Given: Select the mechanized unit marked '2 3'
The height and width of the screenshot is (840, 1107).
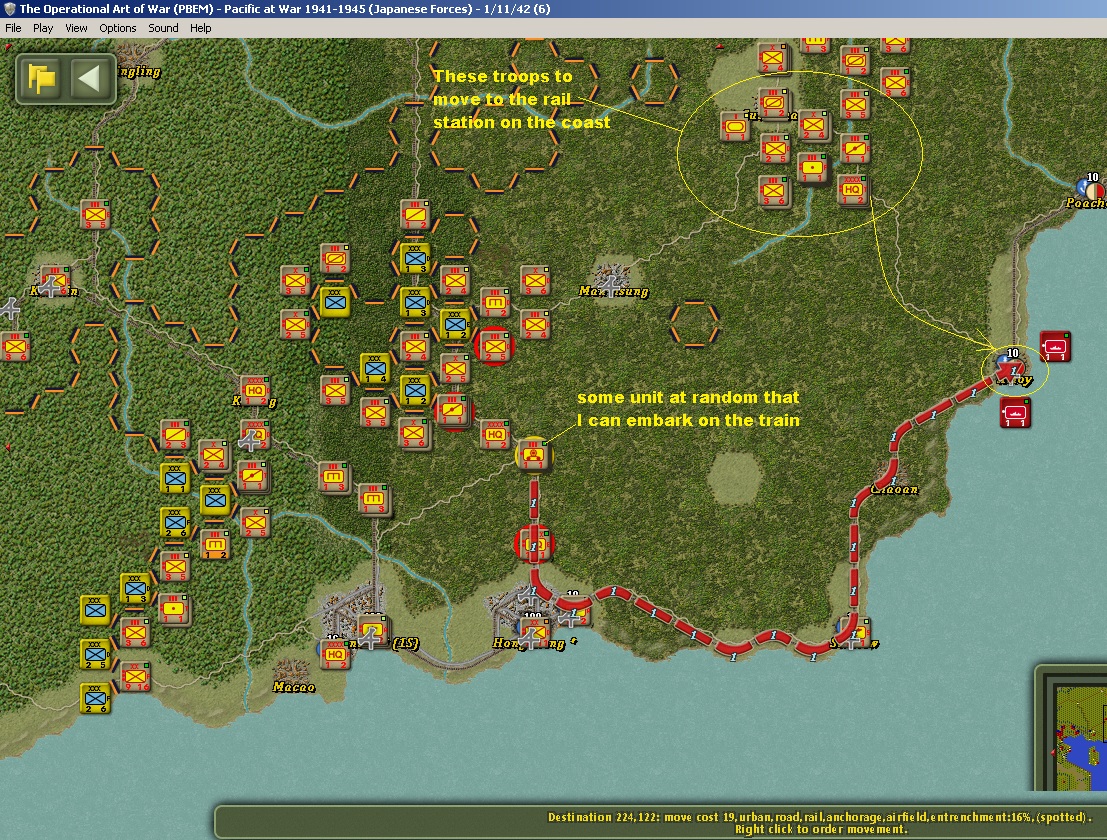Looking at the screenshot, I should click(x=175, y=434).
